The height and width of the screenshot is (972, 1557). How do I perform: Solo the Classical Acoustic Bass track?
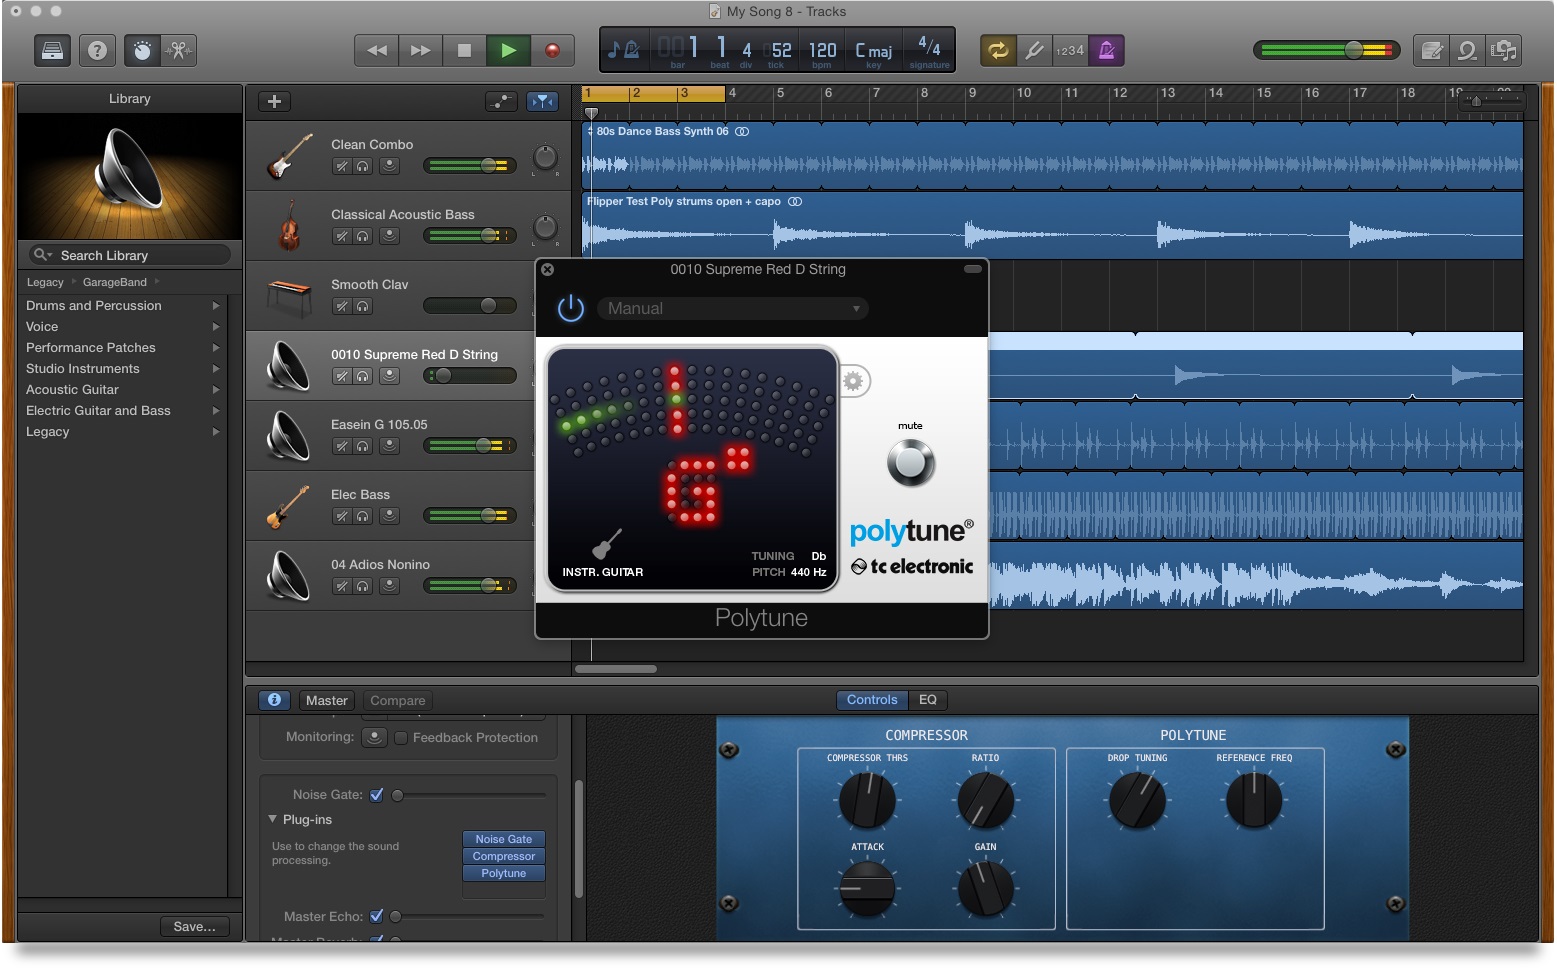[x=362, y=236]
